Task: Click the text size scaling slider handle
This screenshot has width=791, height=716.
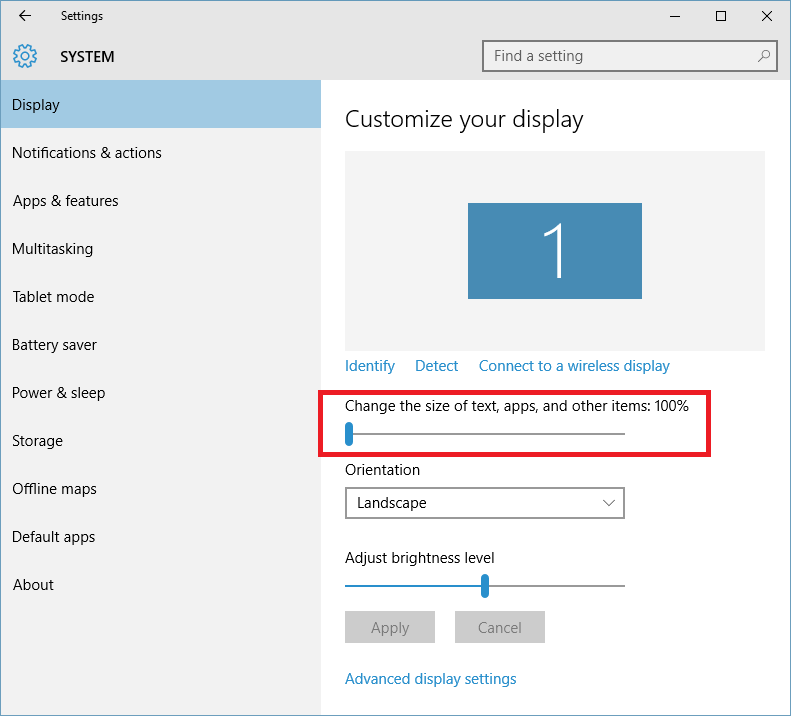Action: pos(349,434)
